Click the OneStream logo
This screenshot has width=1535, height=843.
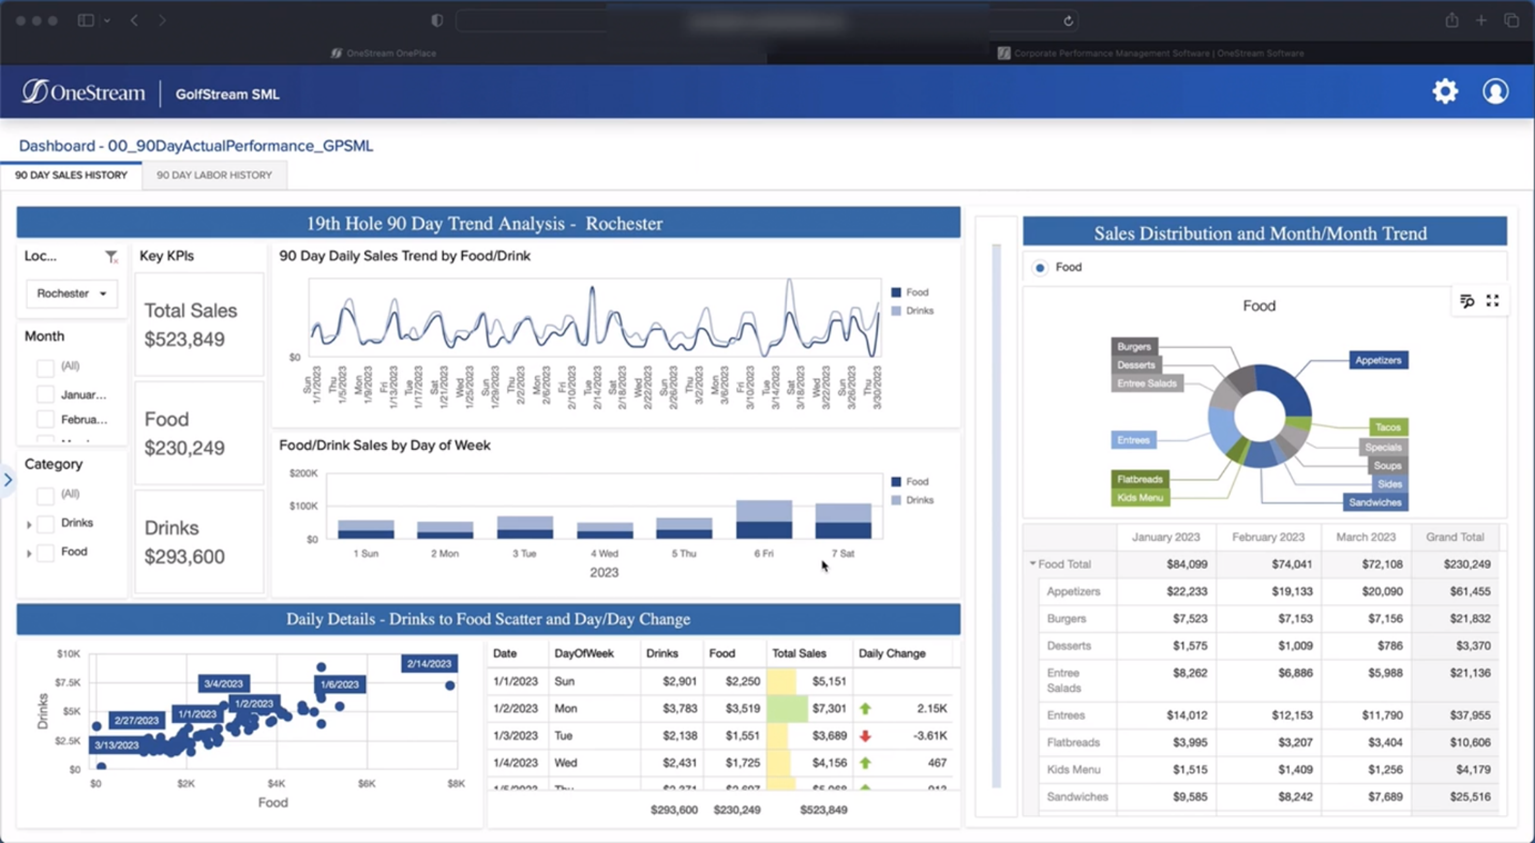(84, 92)
